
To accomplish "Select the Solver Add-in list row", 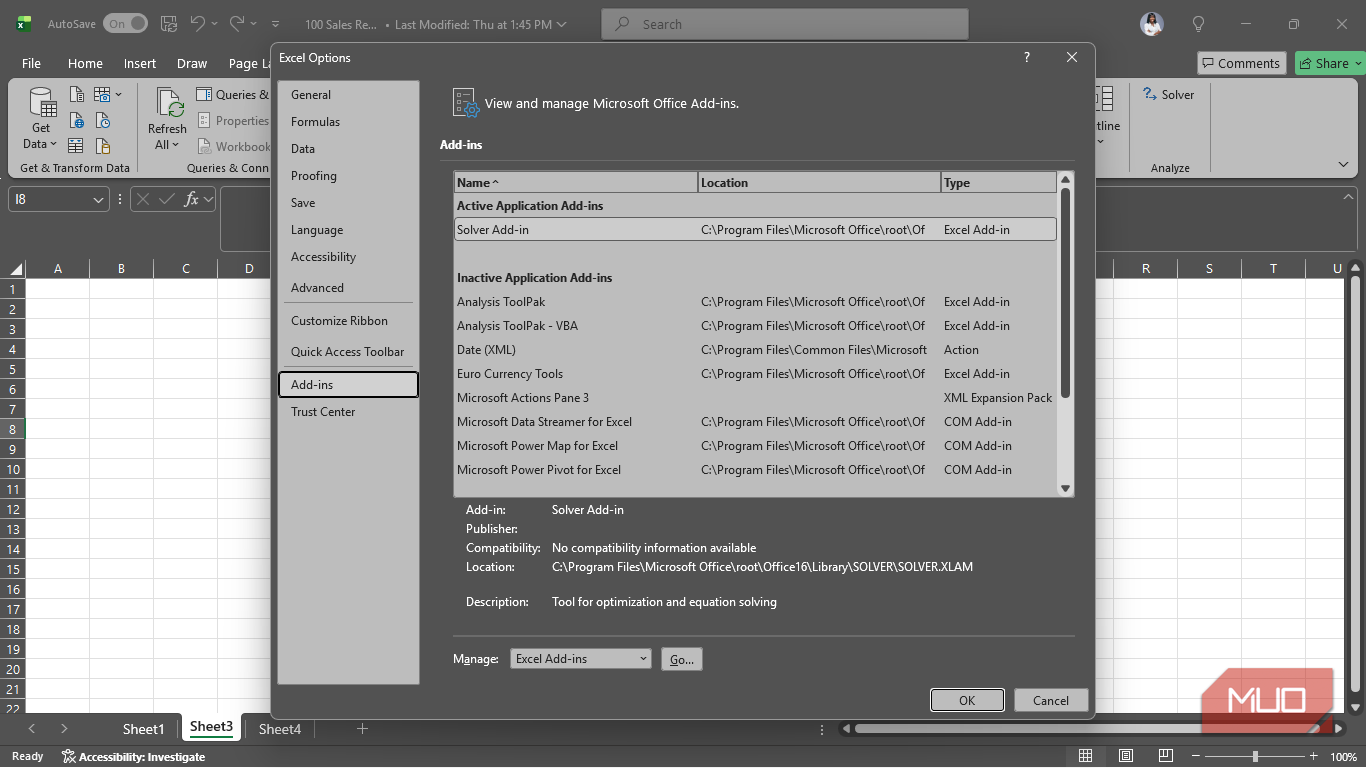I will 756,230.
